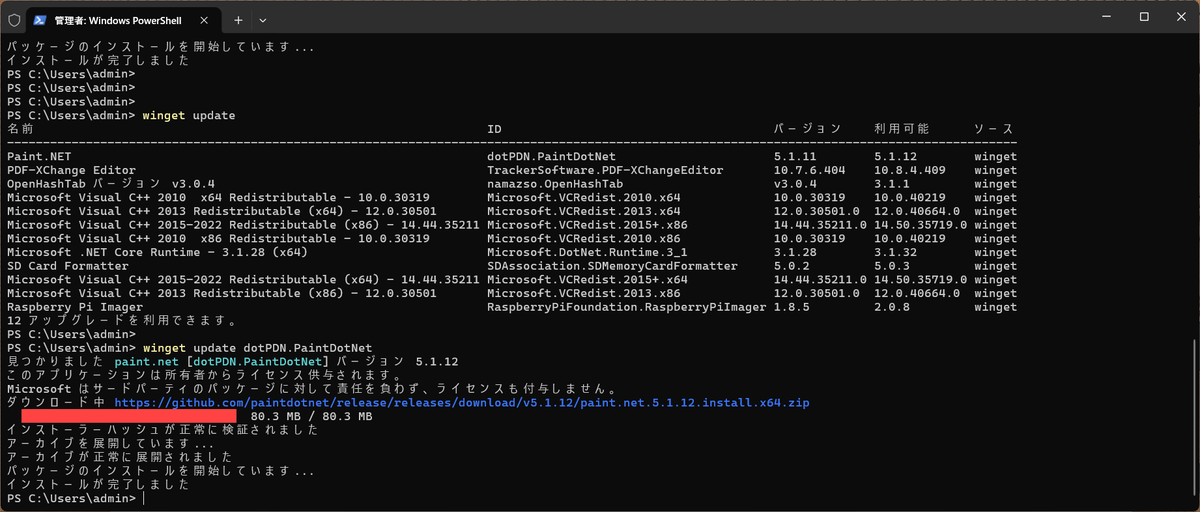Click the red download progress bar
This screenshot has height=512, width=1200.
coord(129,415)
